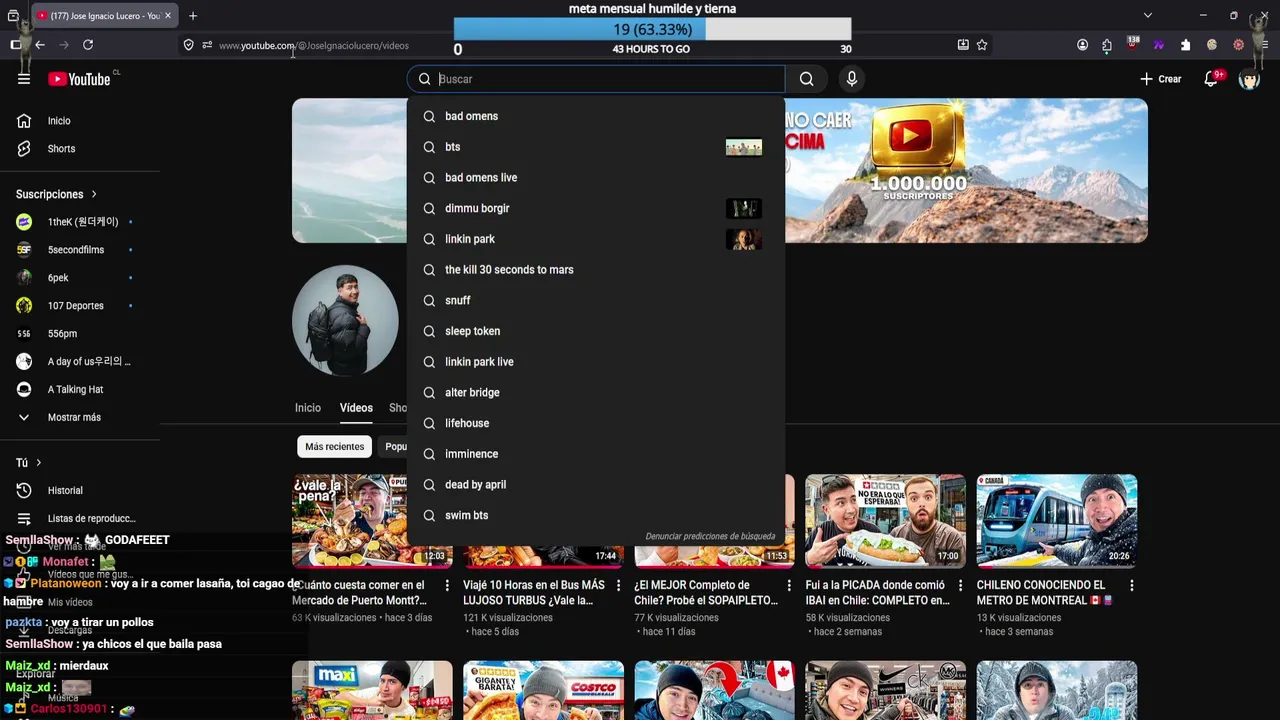
Task: Click the channel profile picture
Action: (345, 321)
